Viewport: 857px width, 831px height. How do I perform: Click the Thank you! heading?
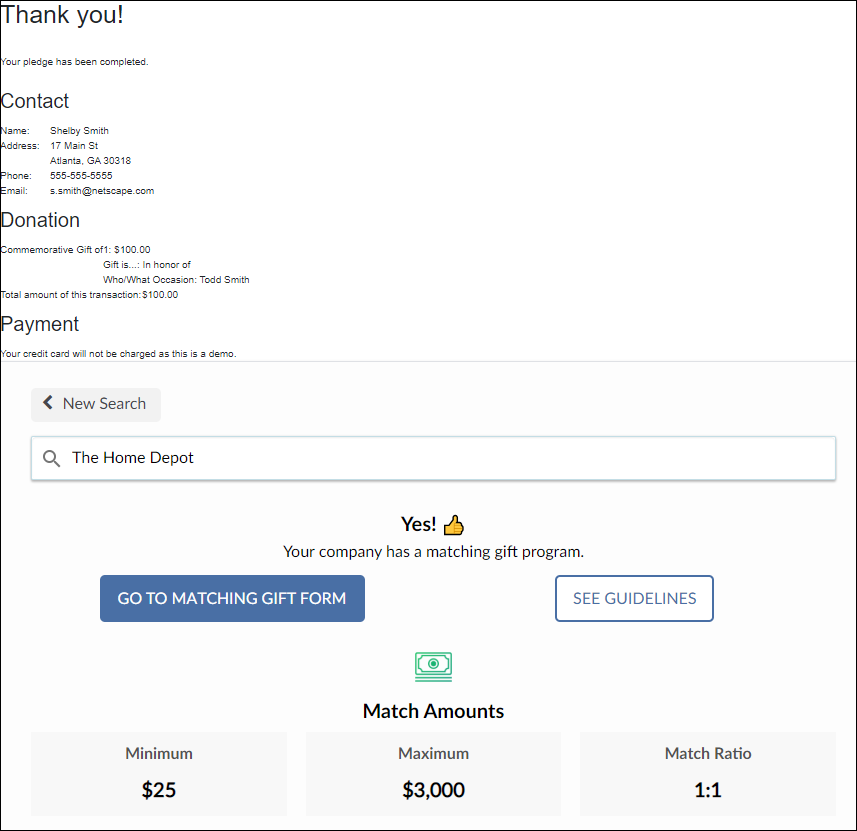[x=62, y=16]
